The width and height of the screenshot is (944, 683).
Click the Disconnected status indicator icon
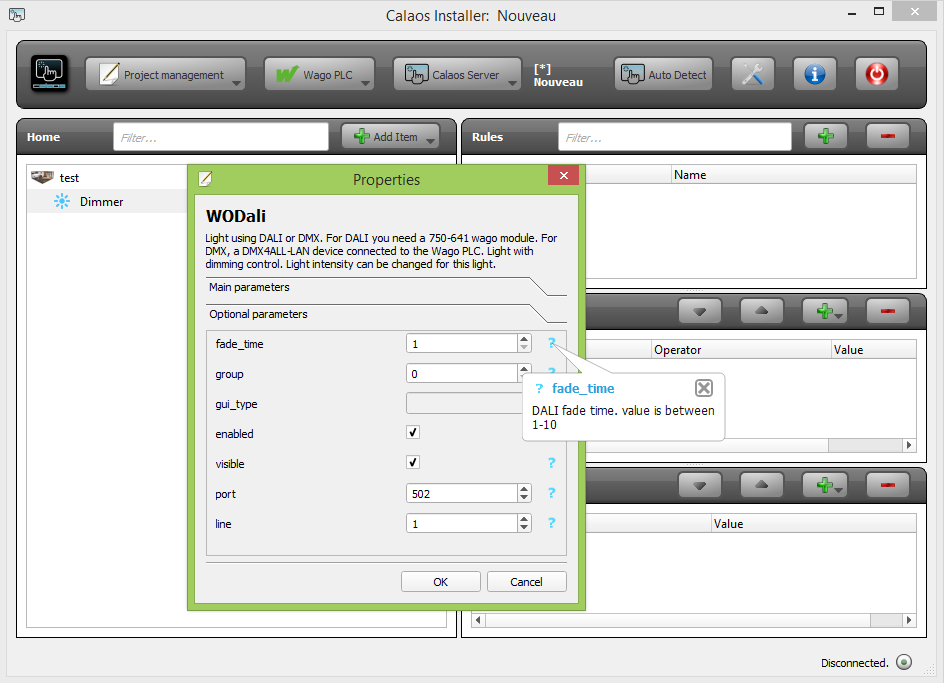pyautogui.click(x=904, y=662)
